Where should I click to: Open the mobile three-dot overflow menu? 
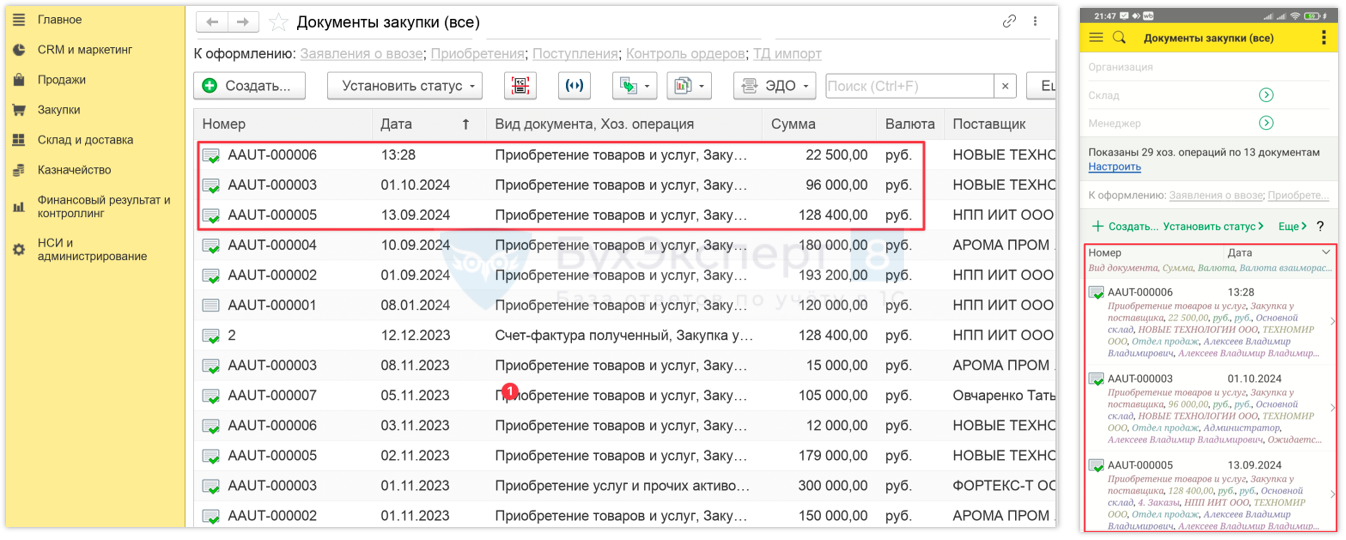tap(1323, 38)
